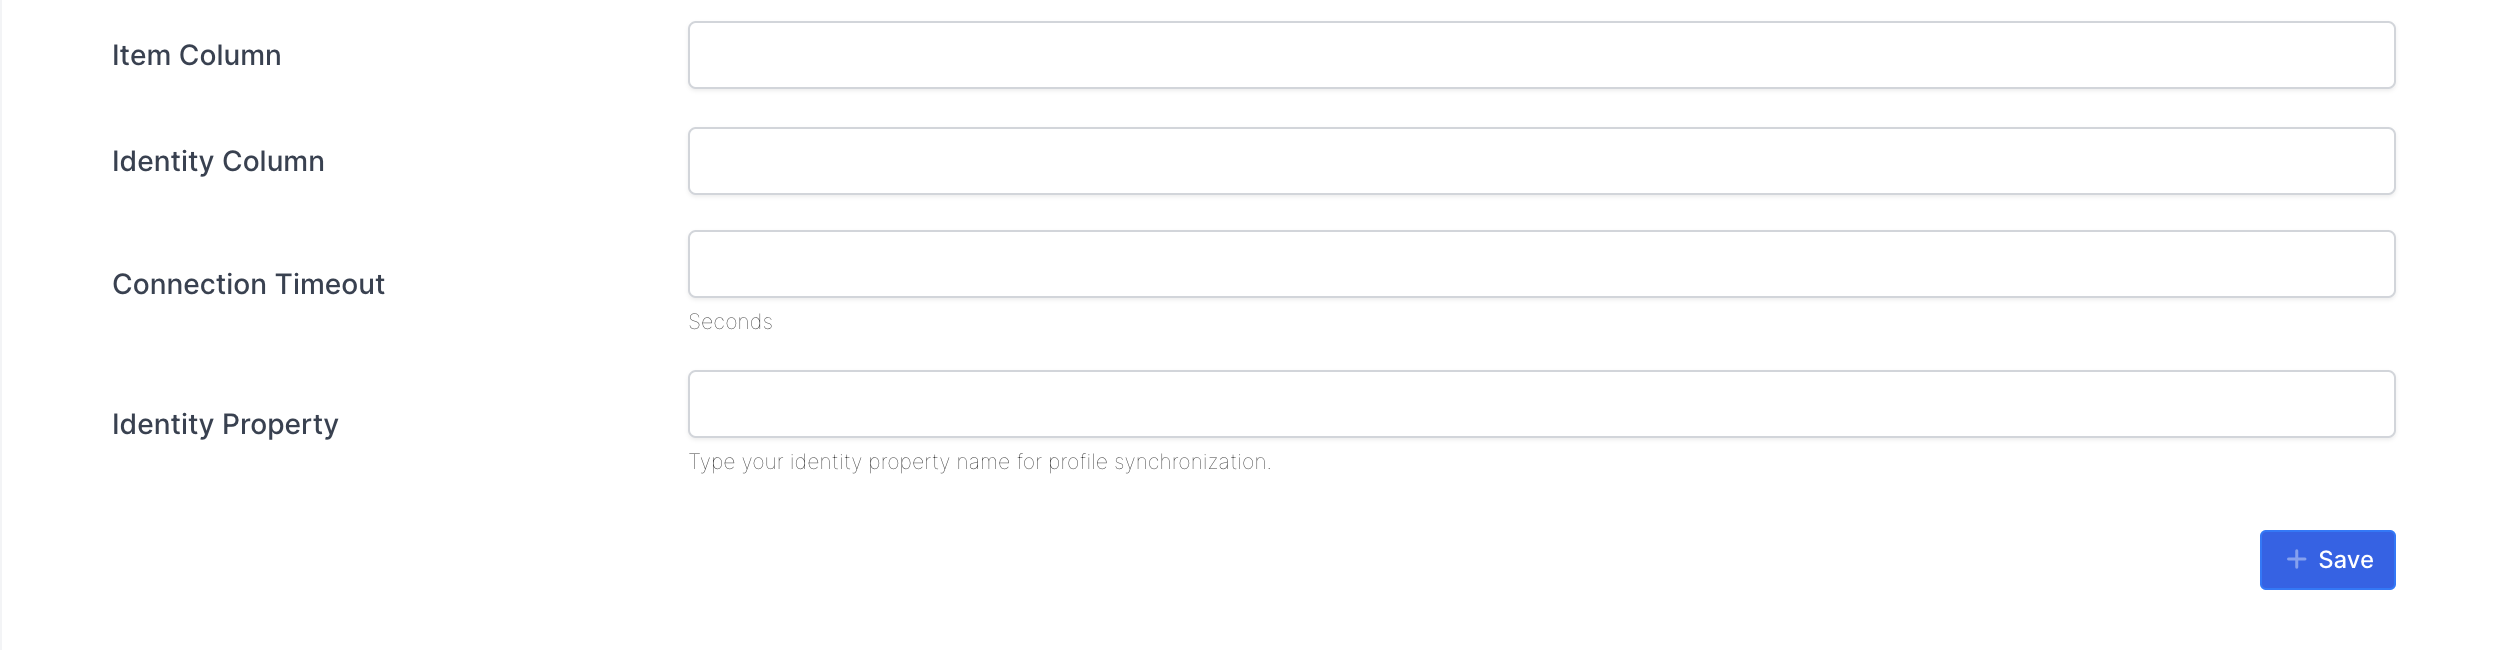Click the Identity Column label text

tap(218, 161)
